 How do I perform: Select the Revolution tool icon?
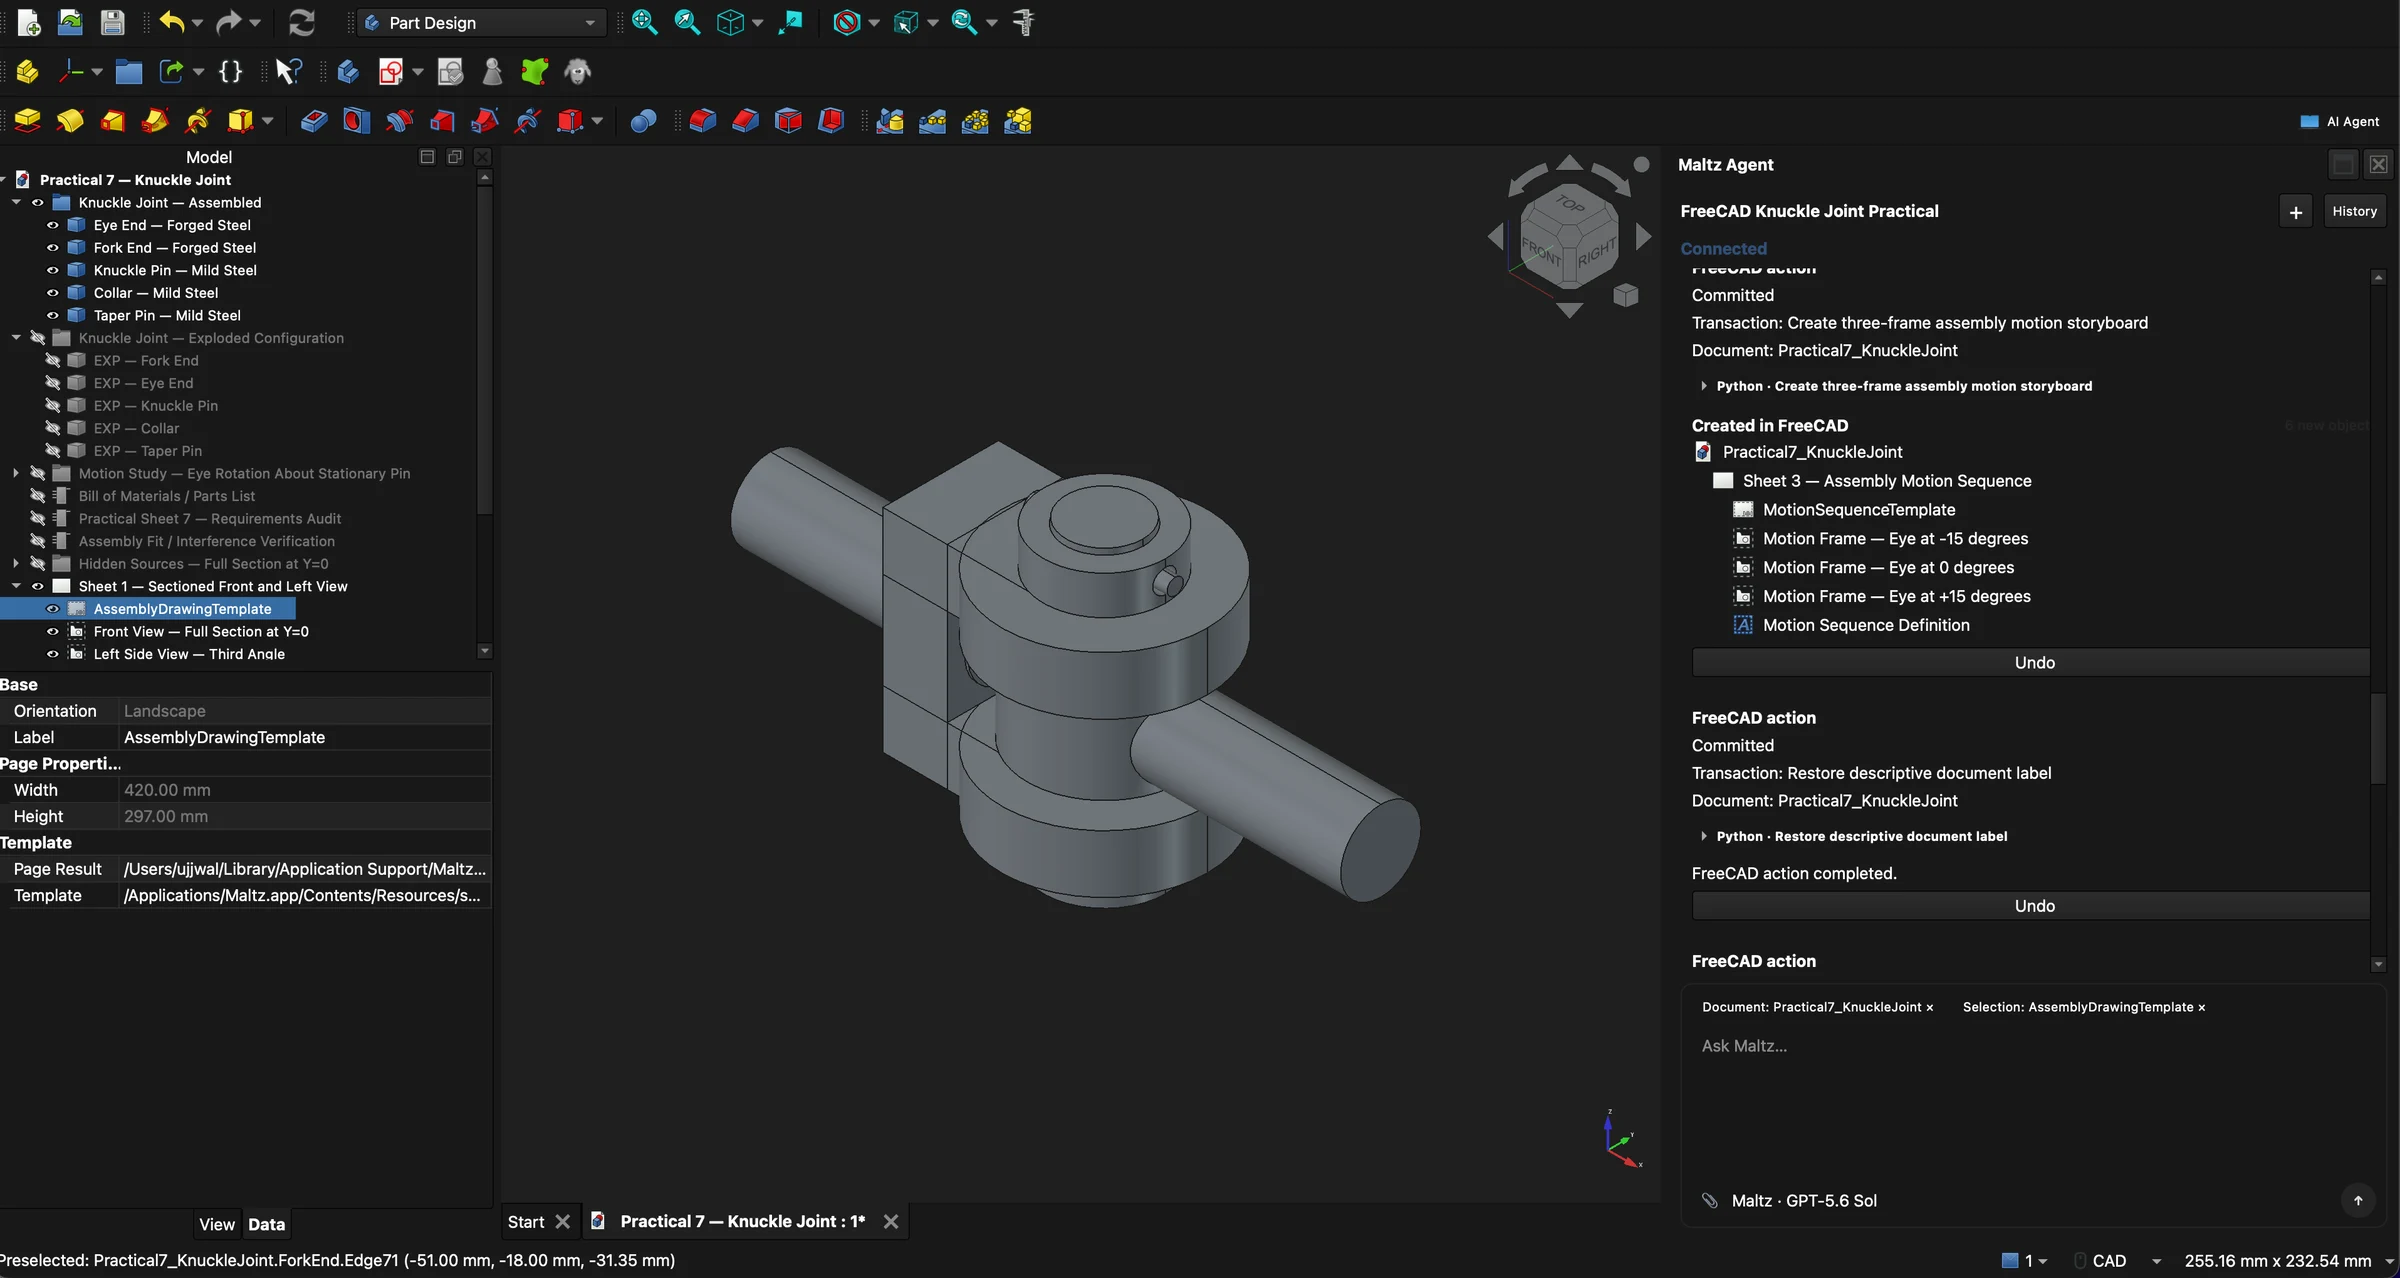(70, 121)
